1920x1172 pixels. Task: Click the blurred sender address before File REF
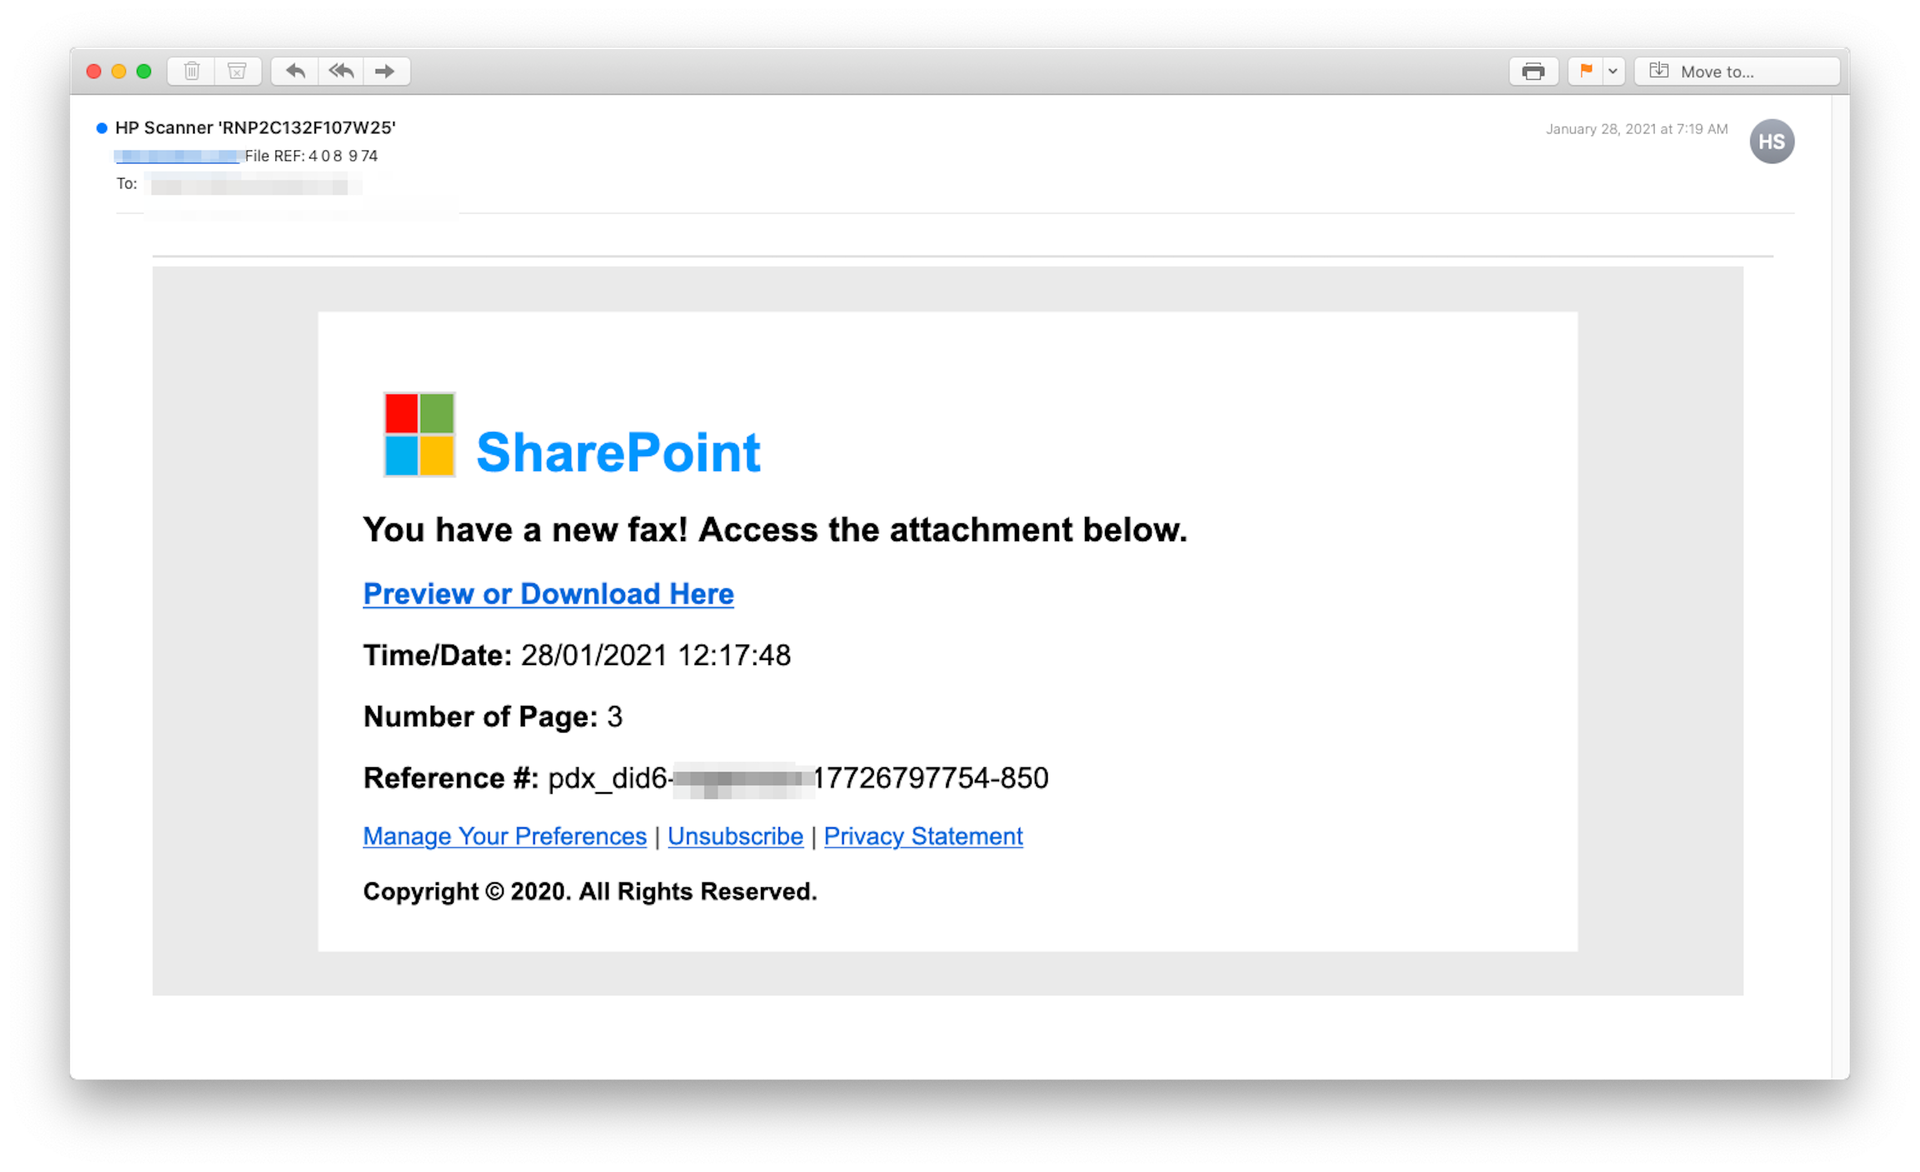point(177,156)
